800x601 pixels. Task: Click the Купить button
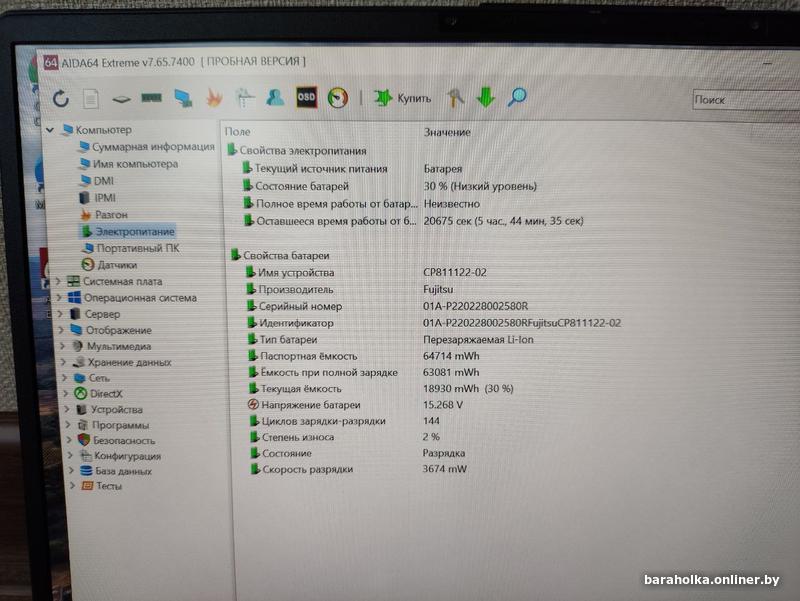click(403, 97)
